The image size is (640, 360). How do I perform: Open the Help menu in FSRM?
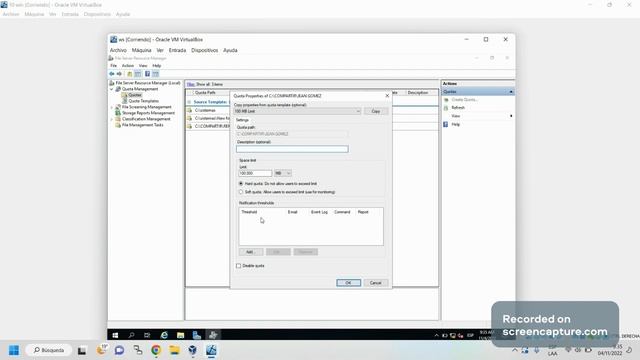tap(157, 66)
